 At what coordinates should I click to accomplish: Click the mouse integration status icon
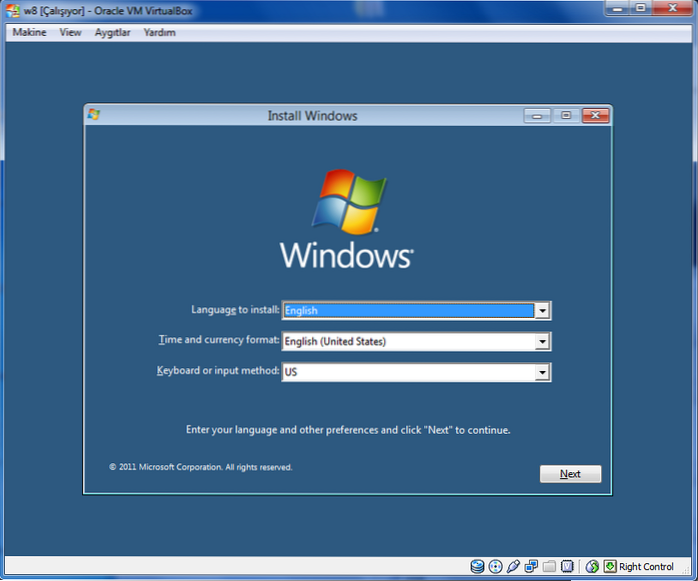[x=592, y=567]
